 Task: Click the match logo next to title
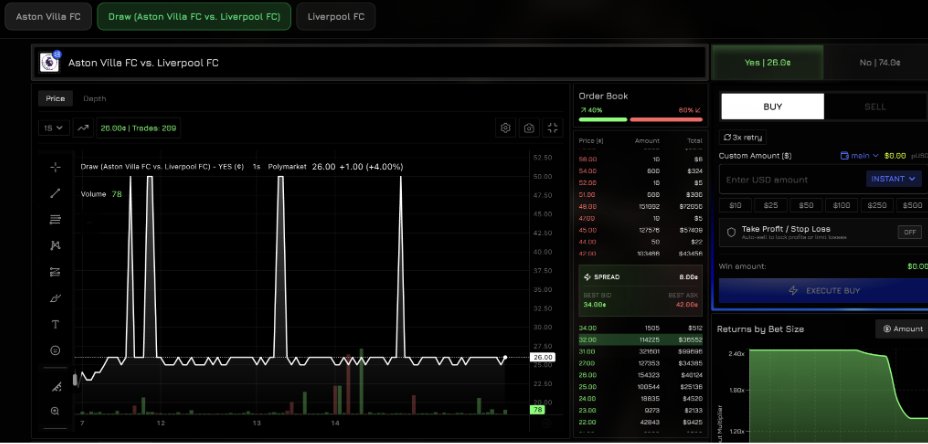pyautogui.click(x=49, y=62)
